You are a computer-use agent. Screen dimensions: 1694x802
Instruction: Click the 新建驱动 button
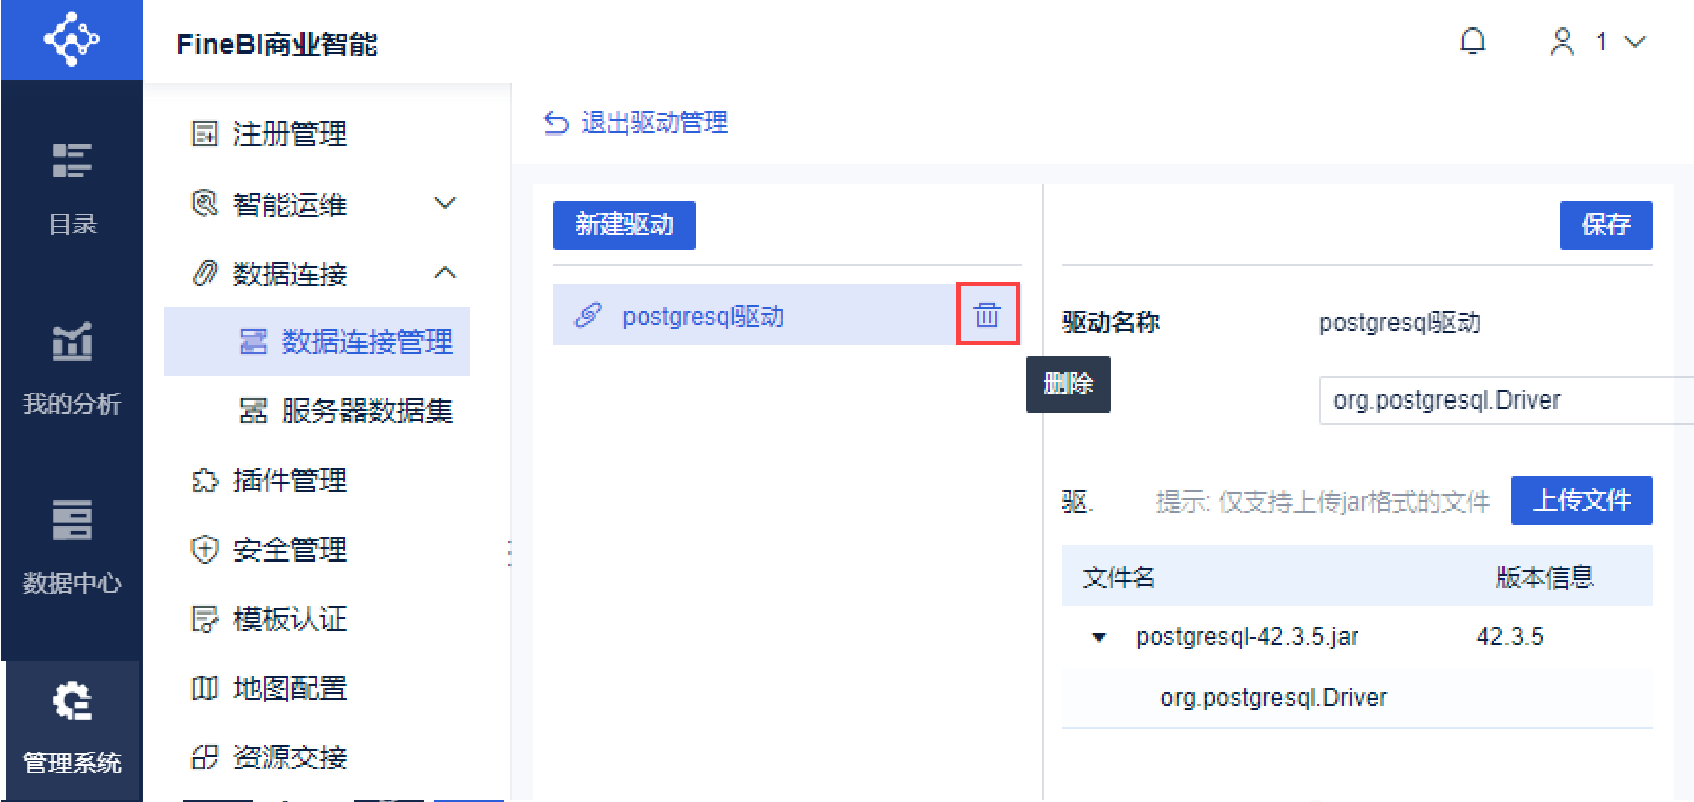tap(624, 225)
